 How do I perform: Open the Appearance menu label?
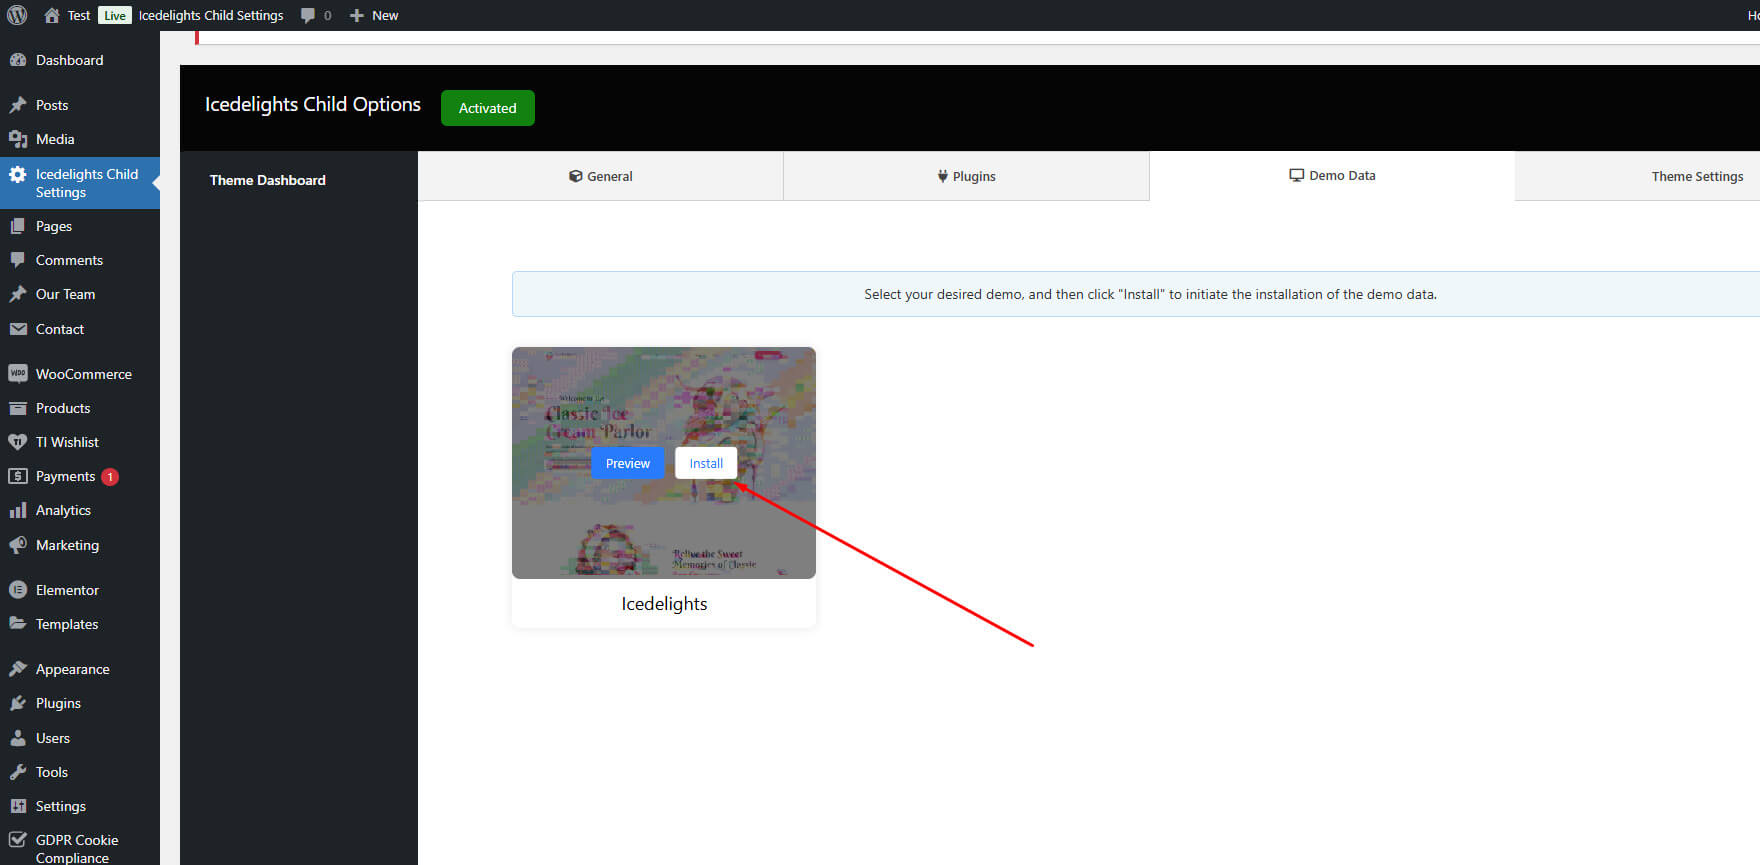[x=73, y=669]
